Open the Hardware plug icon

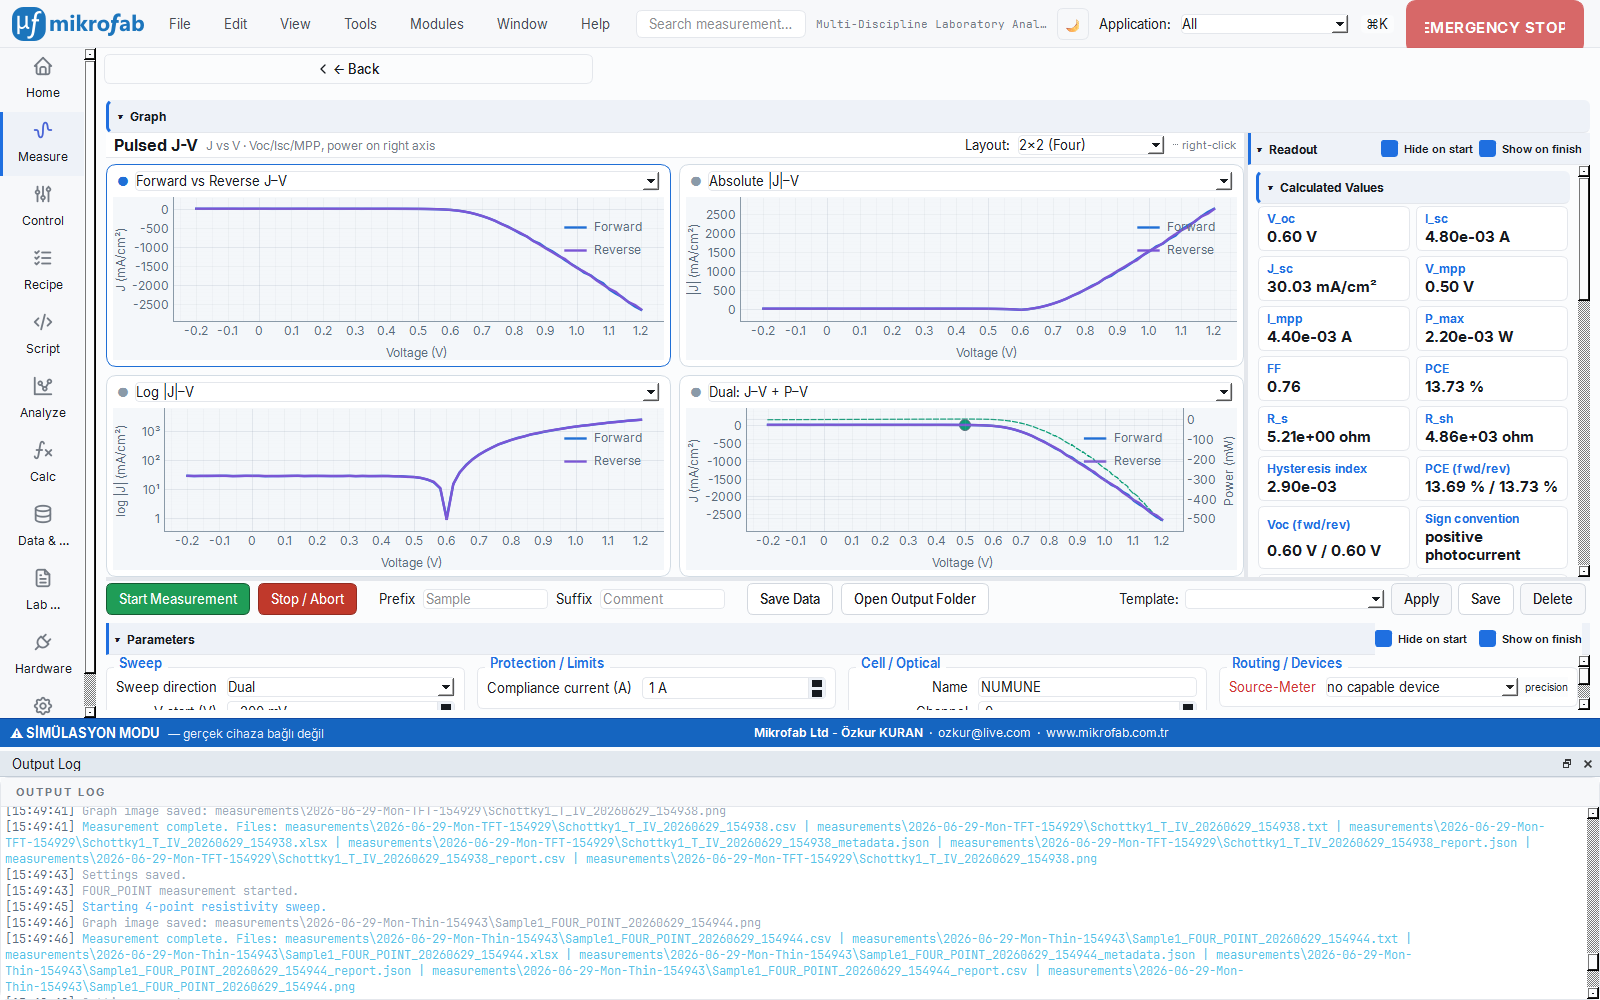coord(43,642)
